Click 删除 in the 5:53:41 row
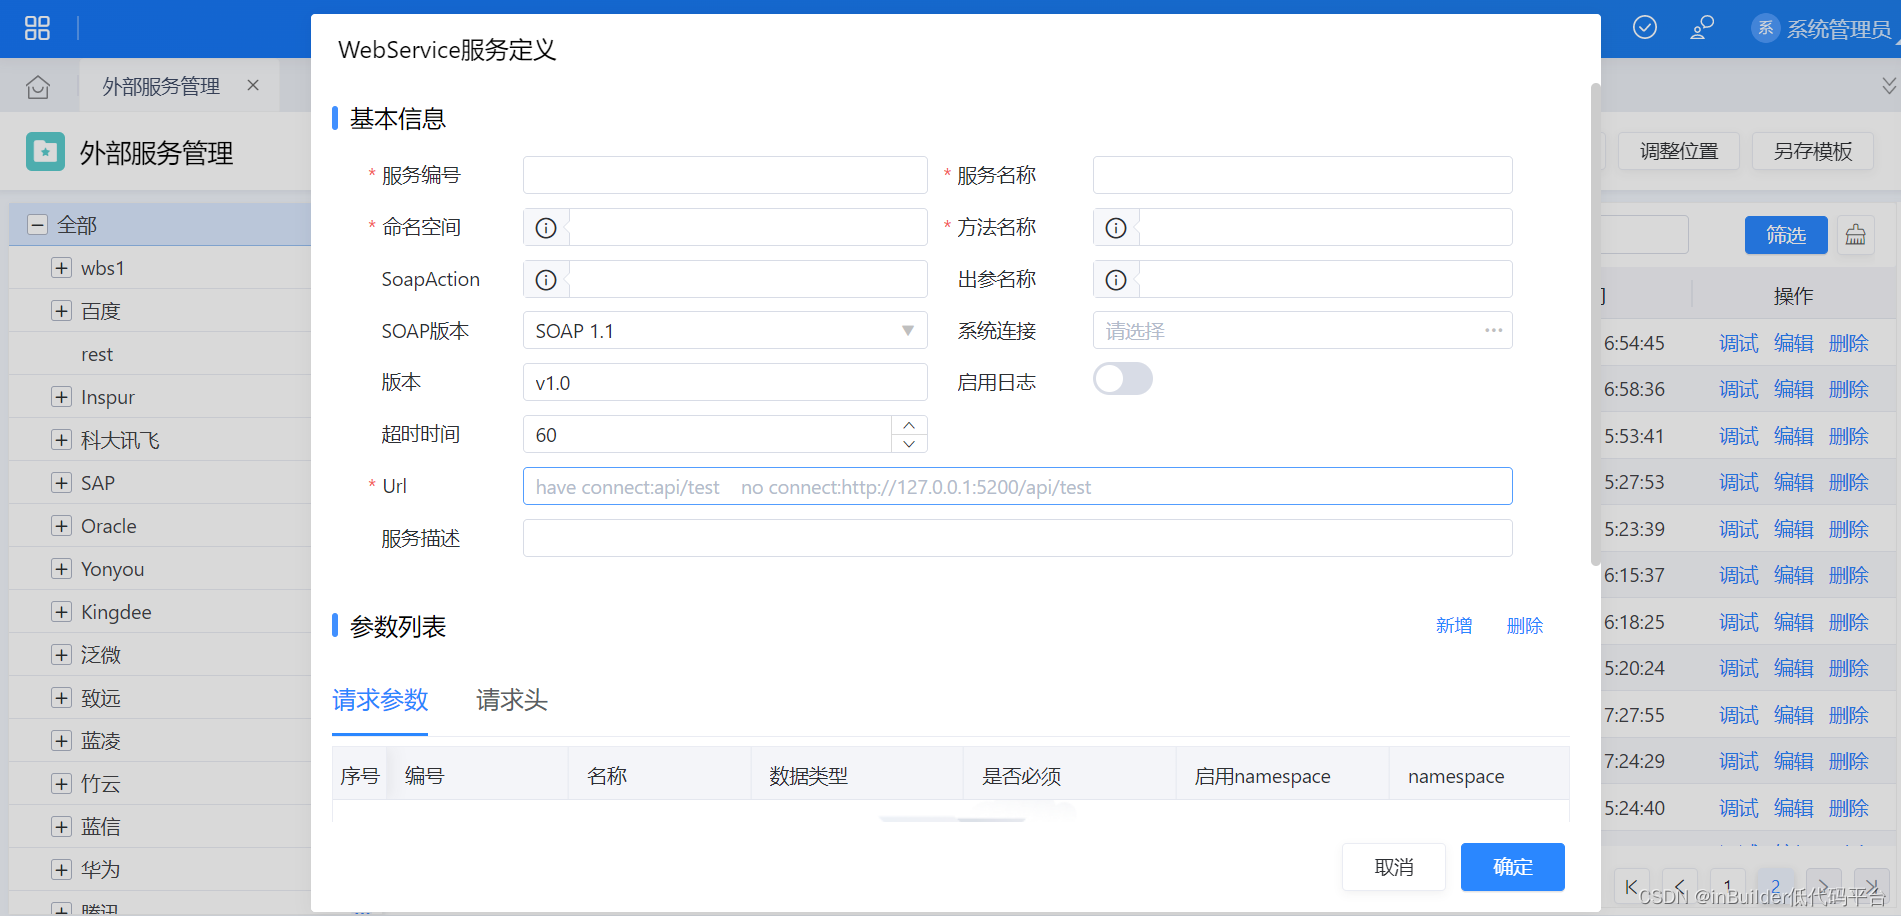Screen dimensions: 1901x916 [1849, 436]
